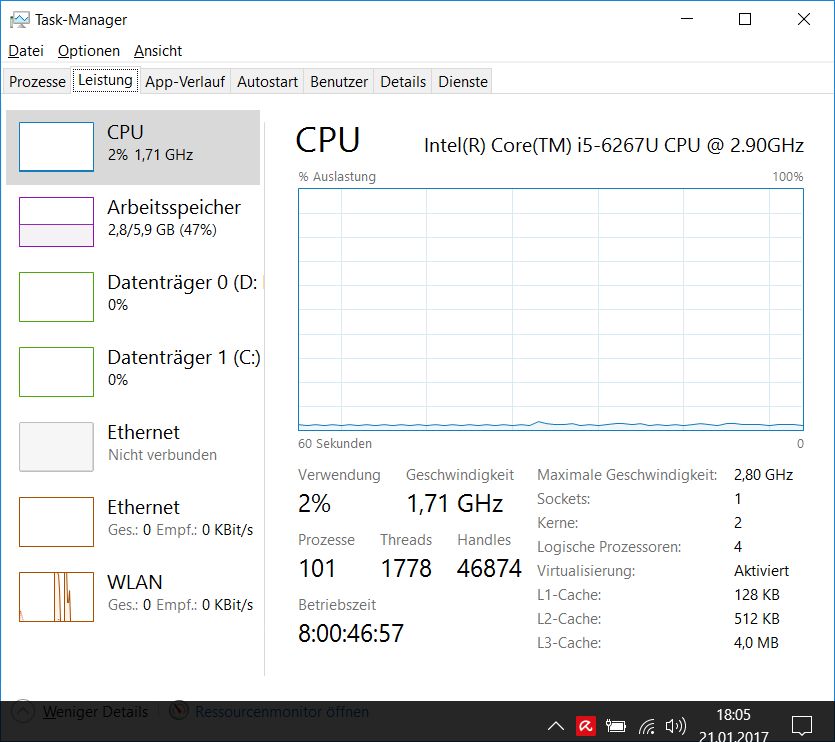The height and width of the screenshot is (742, 835).
Task: Click Ressourcenmonitor öffnen link
Action: [282, 712]
